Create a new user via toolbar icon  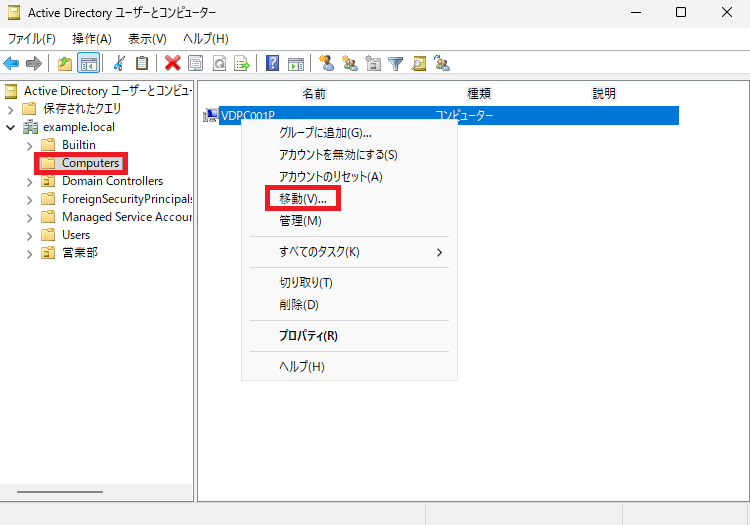click(x=327, y=63)
